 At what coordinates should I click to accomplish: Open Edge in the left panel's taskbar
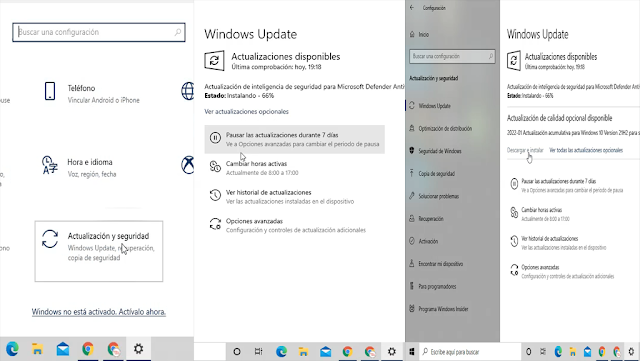click(x=12, y=349)
